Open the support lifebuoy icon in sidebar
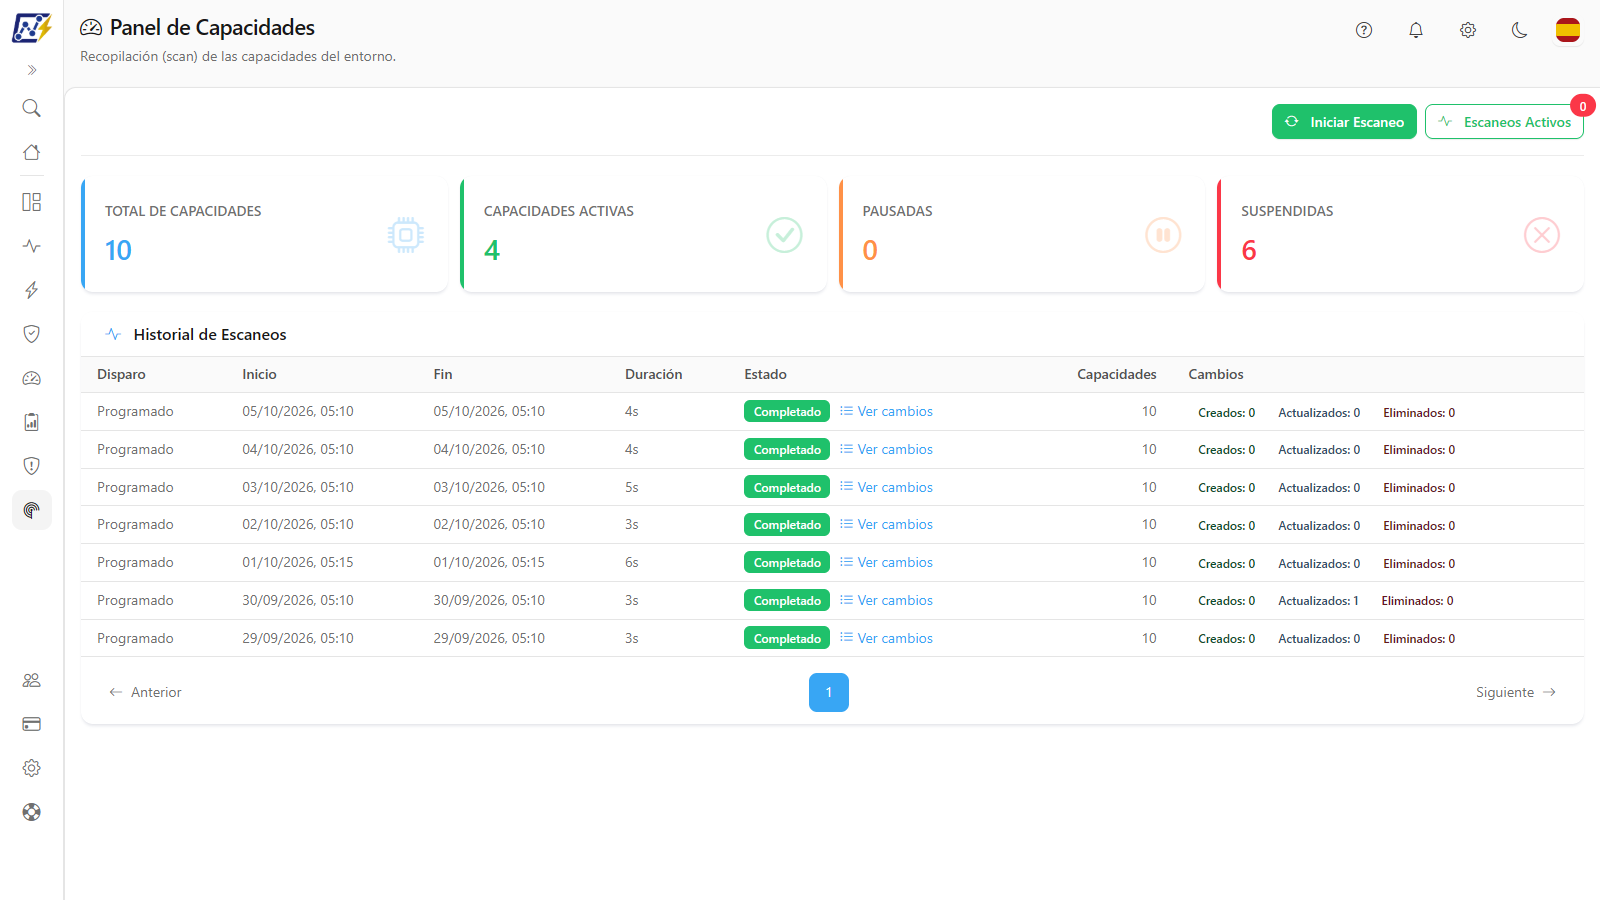Screen dimensions: 1600x900 coord(32,812)
